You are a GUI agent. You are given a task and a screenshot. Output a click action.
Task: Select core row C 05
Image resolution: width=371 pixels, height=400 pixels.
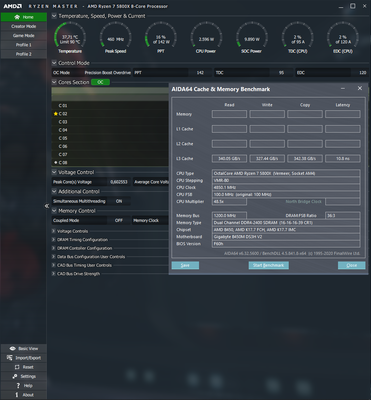click(x=110, y=138)
